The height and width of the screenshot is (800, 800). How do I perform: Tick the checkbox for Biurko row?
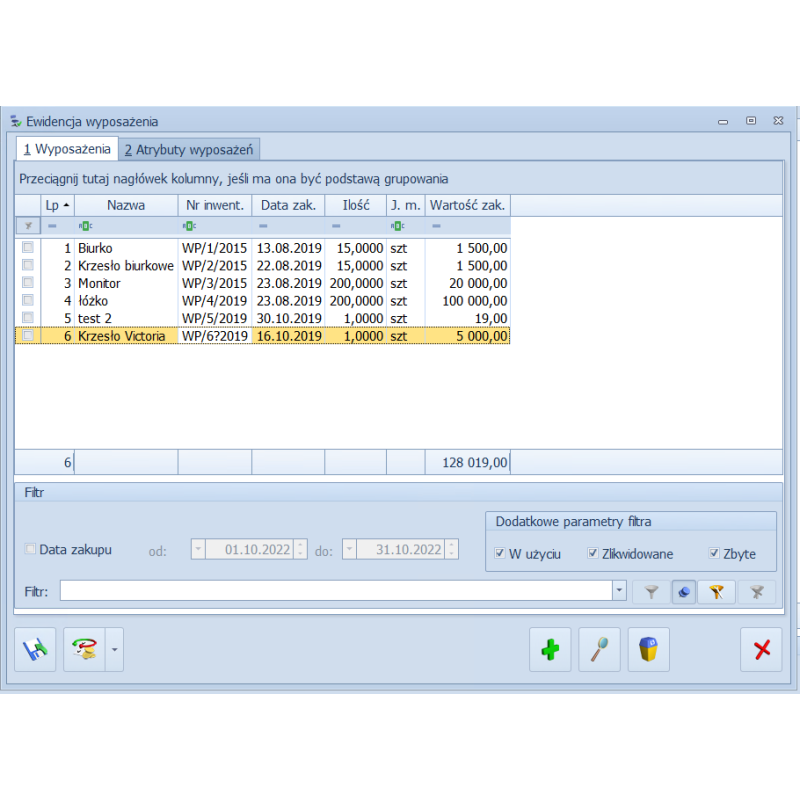[x=28, y=247]
